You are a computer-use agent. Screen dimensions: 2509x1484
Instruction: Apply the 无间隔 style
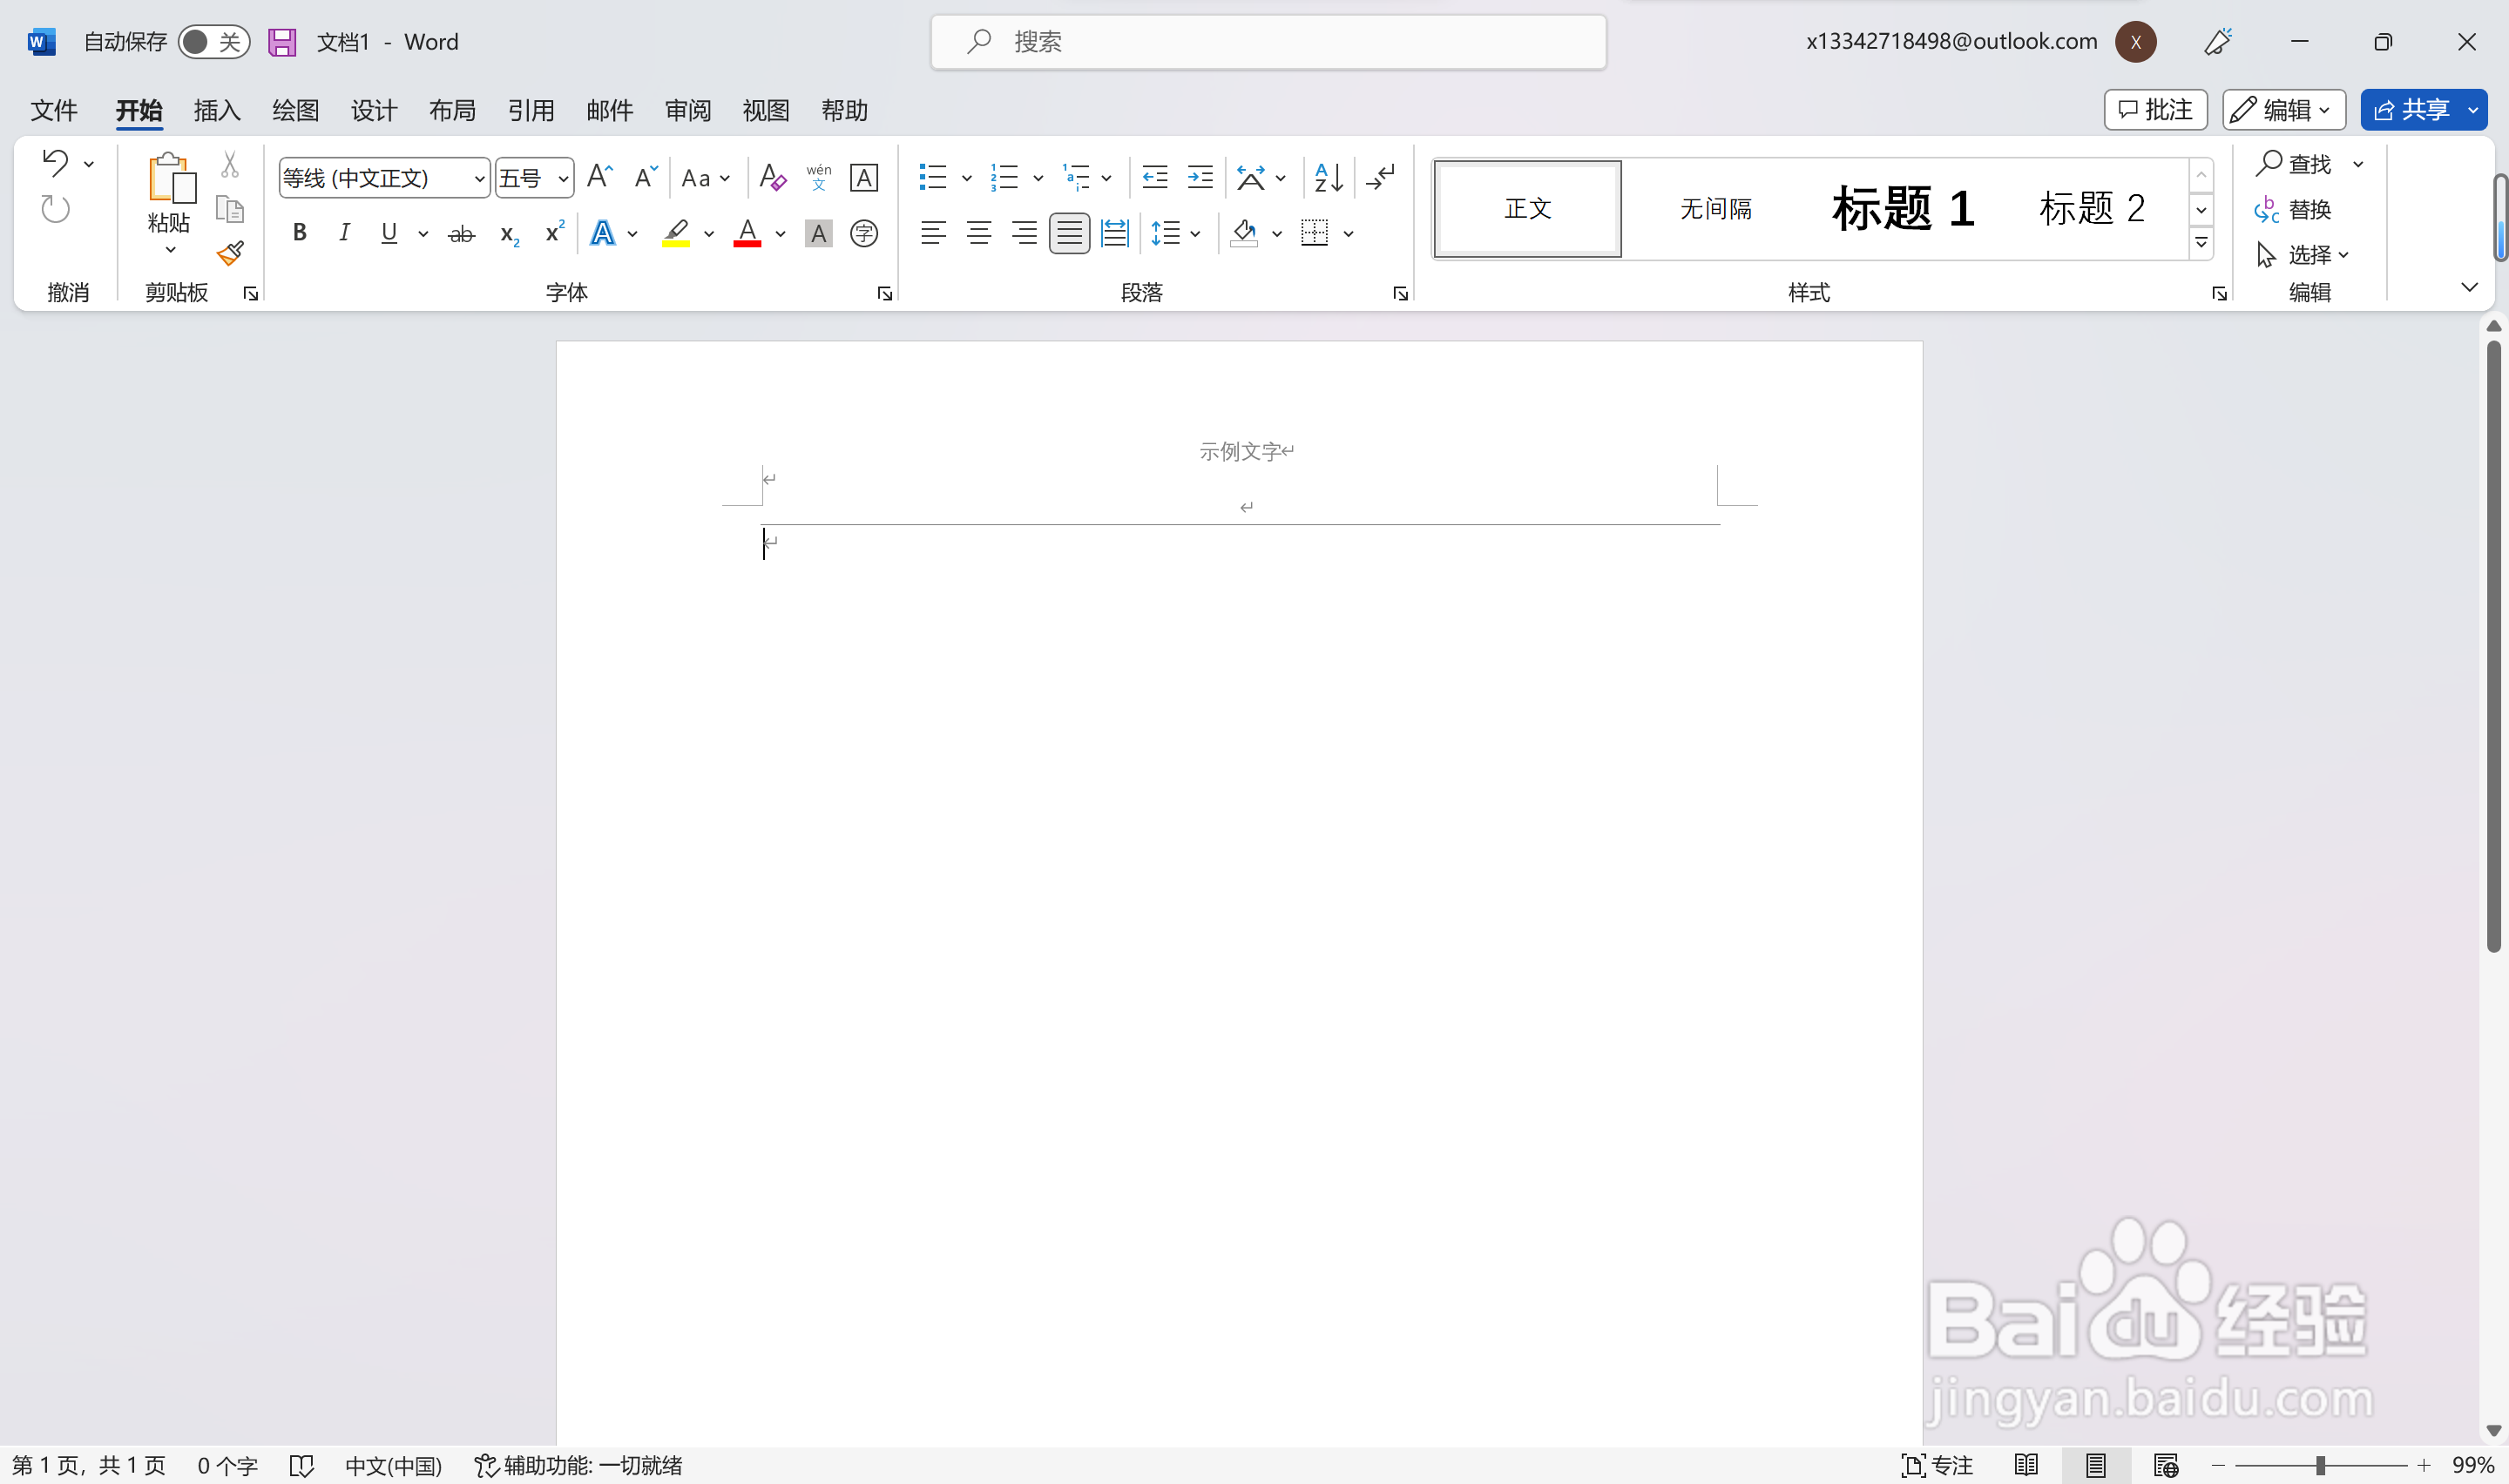(x=1716, y=208)
